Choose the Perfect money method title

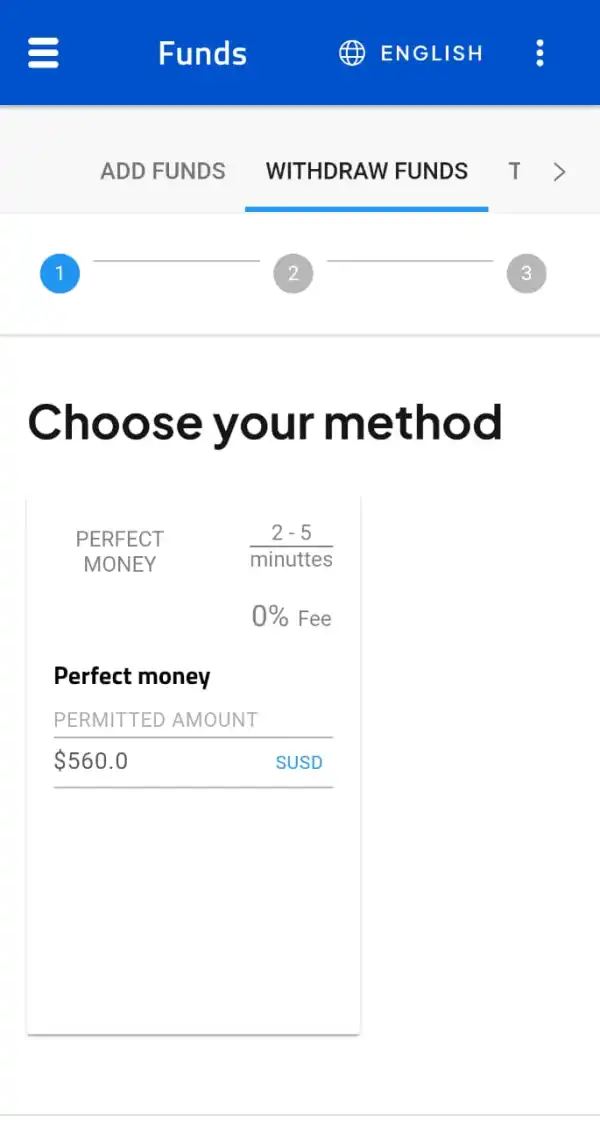coord(132,676)
